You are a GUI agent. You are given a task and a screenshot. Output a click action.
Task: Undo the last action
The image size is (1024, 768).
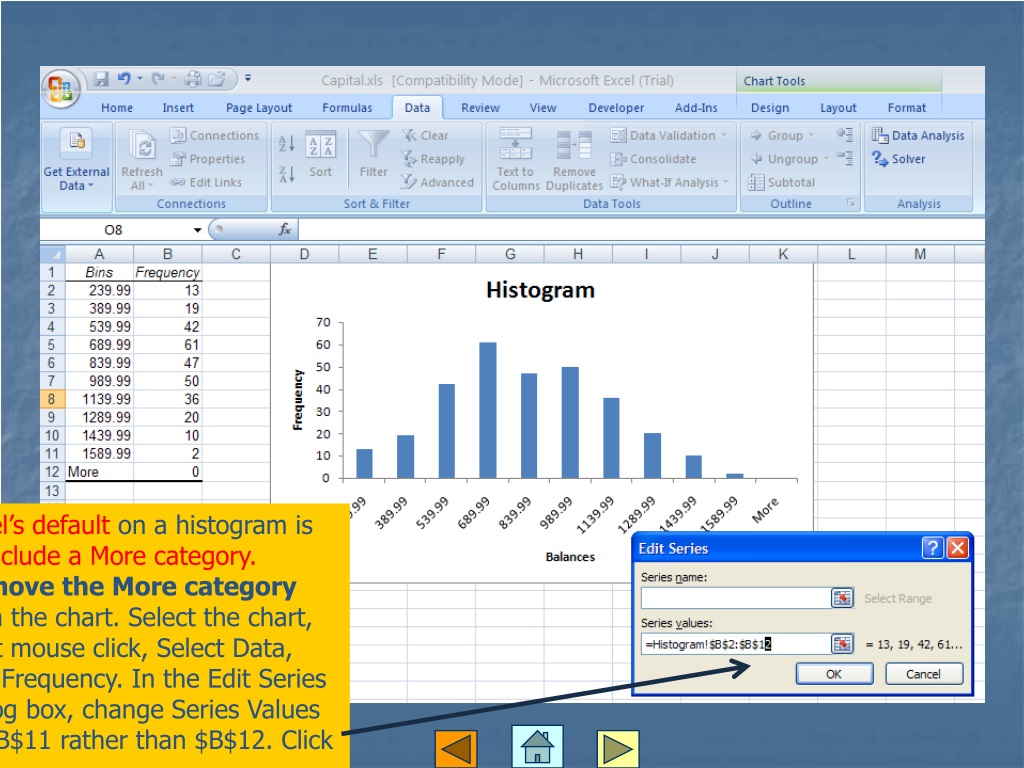(123, 79)
